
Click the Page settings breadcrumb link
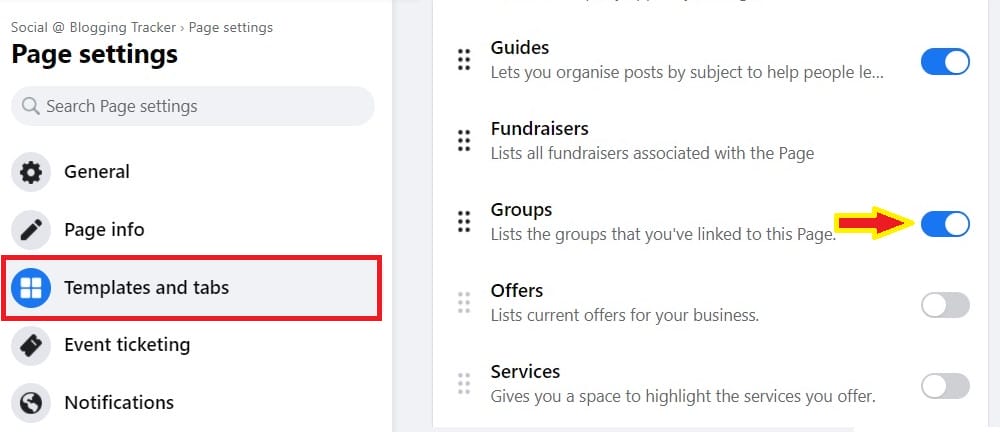(231, 27)
